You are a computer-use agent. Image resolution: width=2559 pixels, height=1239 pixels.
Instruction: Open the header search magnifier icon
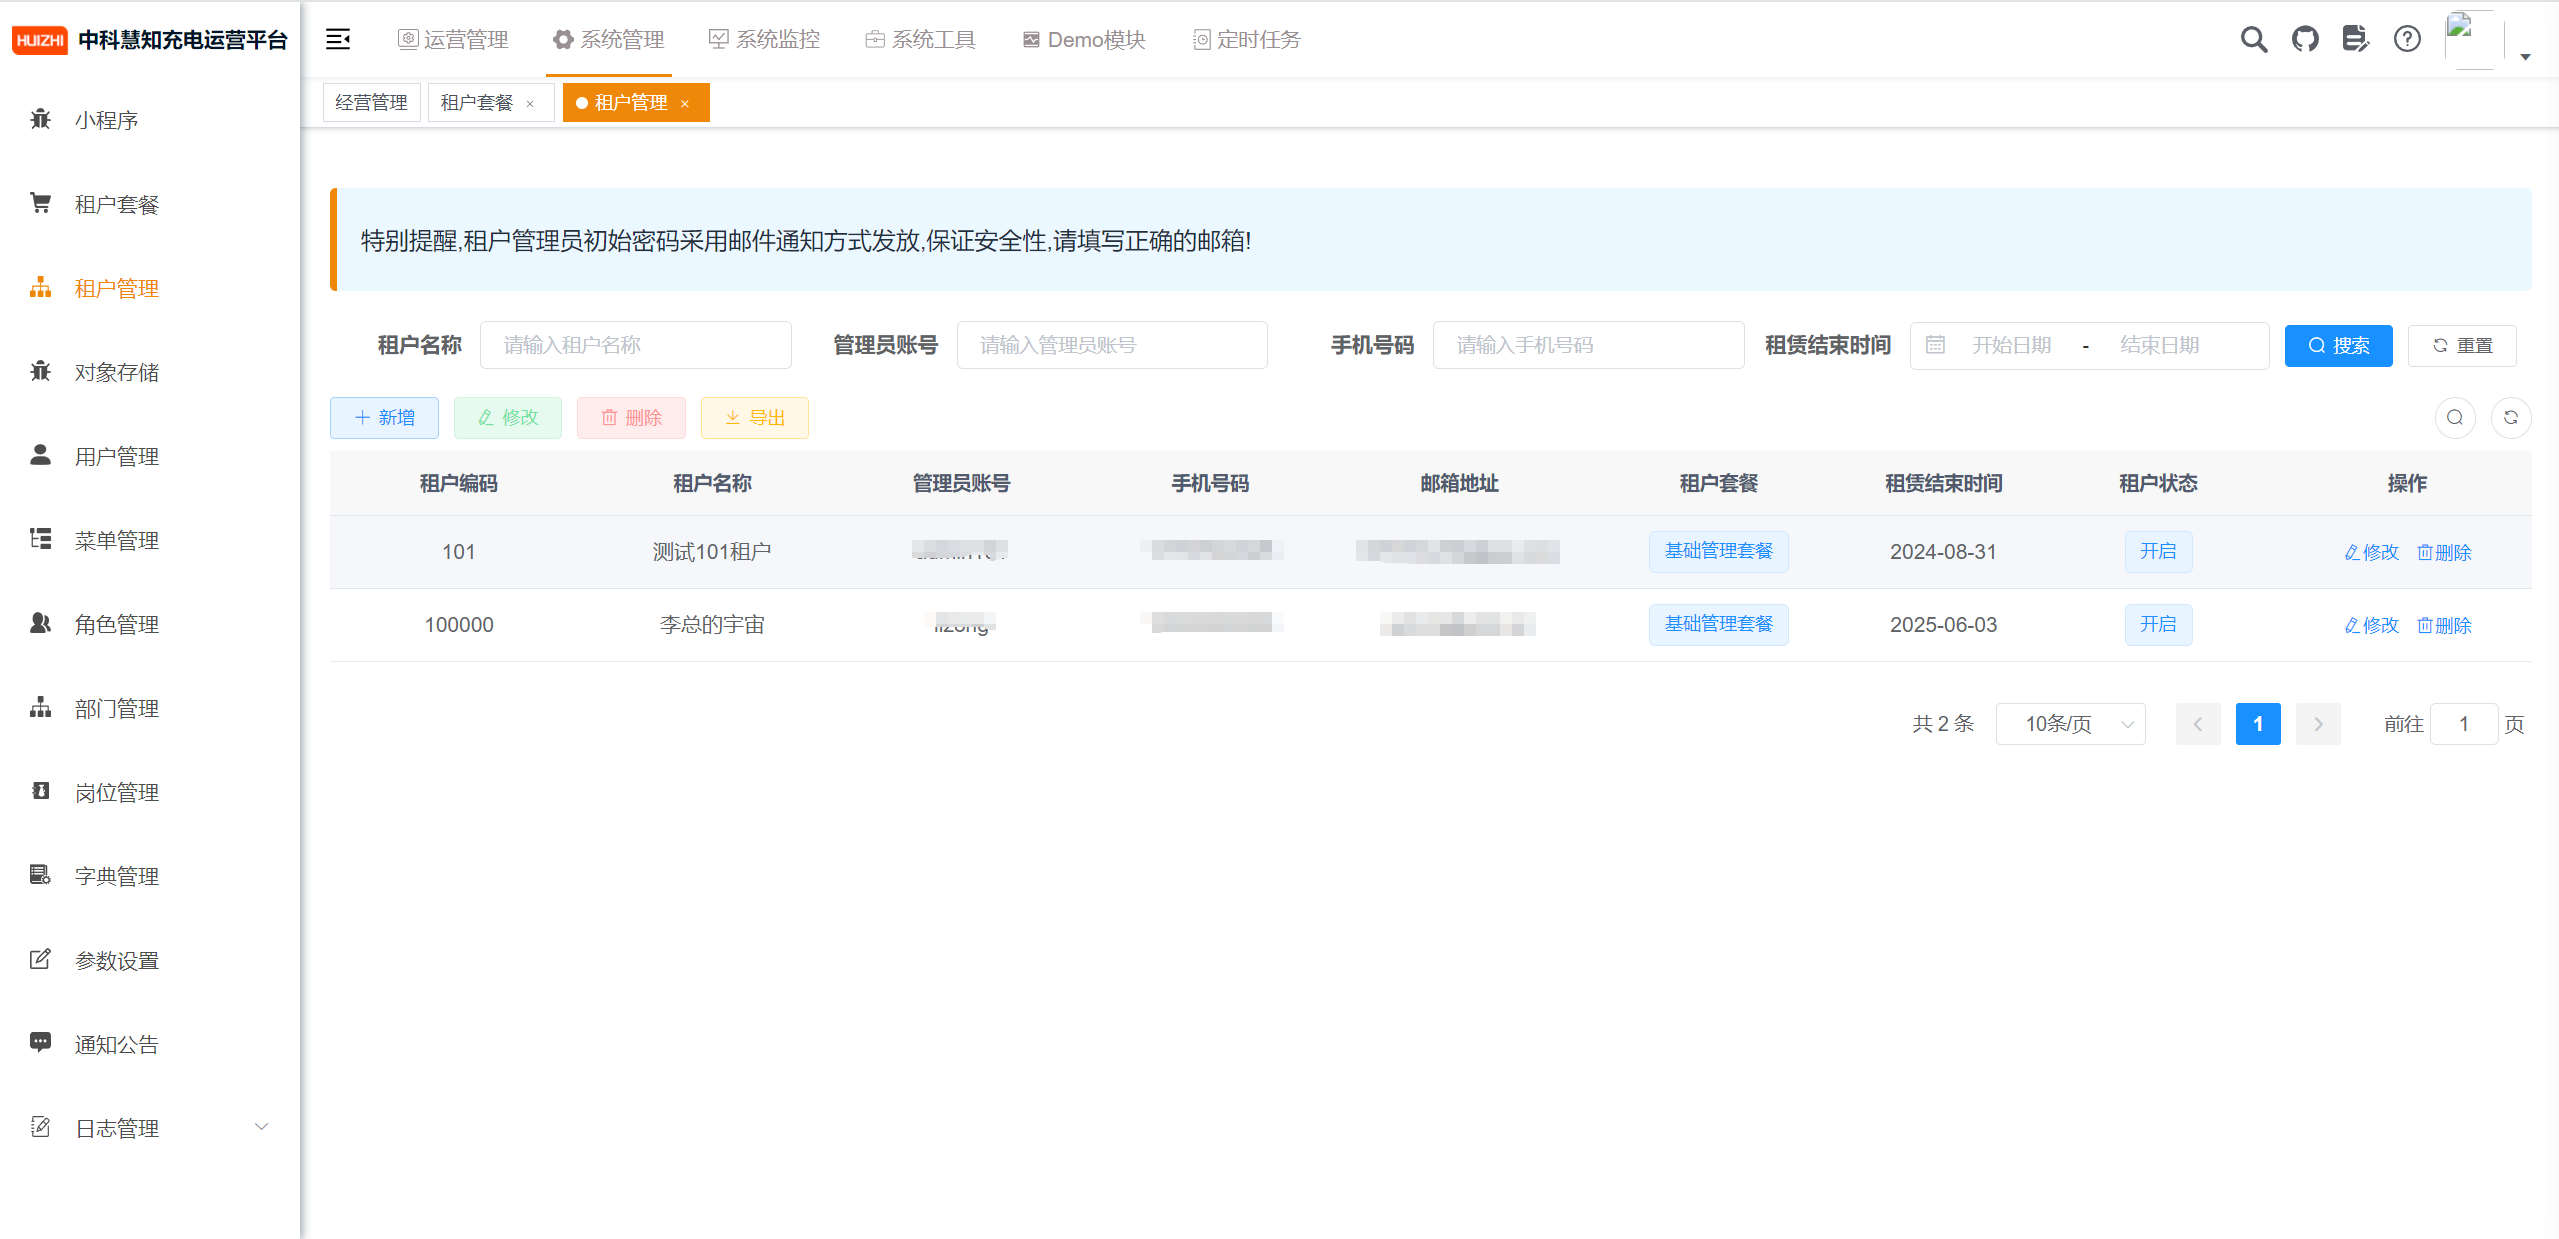(x=2253, y=39)
